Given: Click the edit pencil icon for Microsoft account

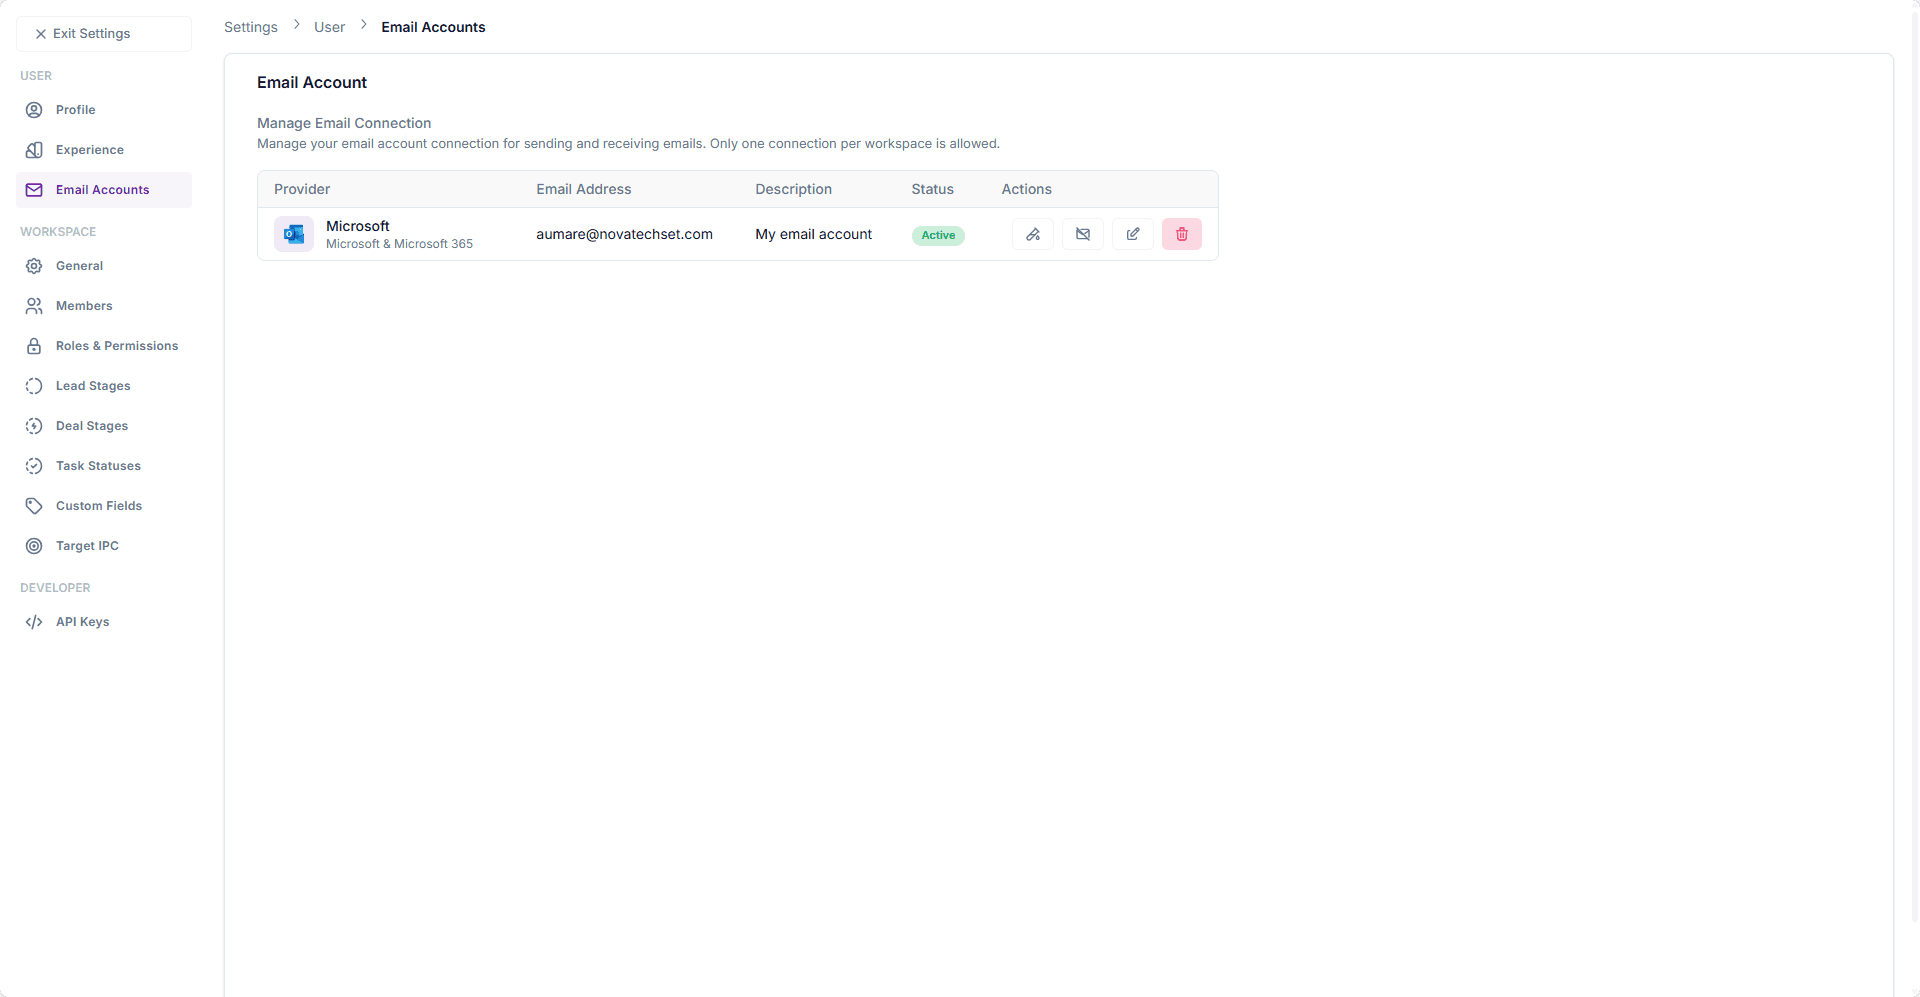Looking at the screenshot, I should 1132,234.
